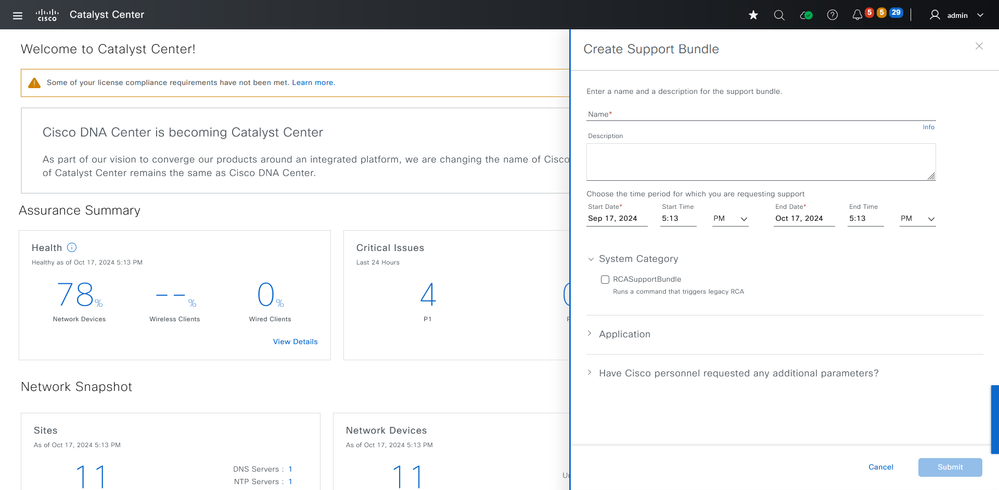Click the DNS Servers count link
This screenshot has width=999, height=490.
coord(290,469)
